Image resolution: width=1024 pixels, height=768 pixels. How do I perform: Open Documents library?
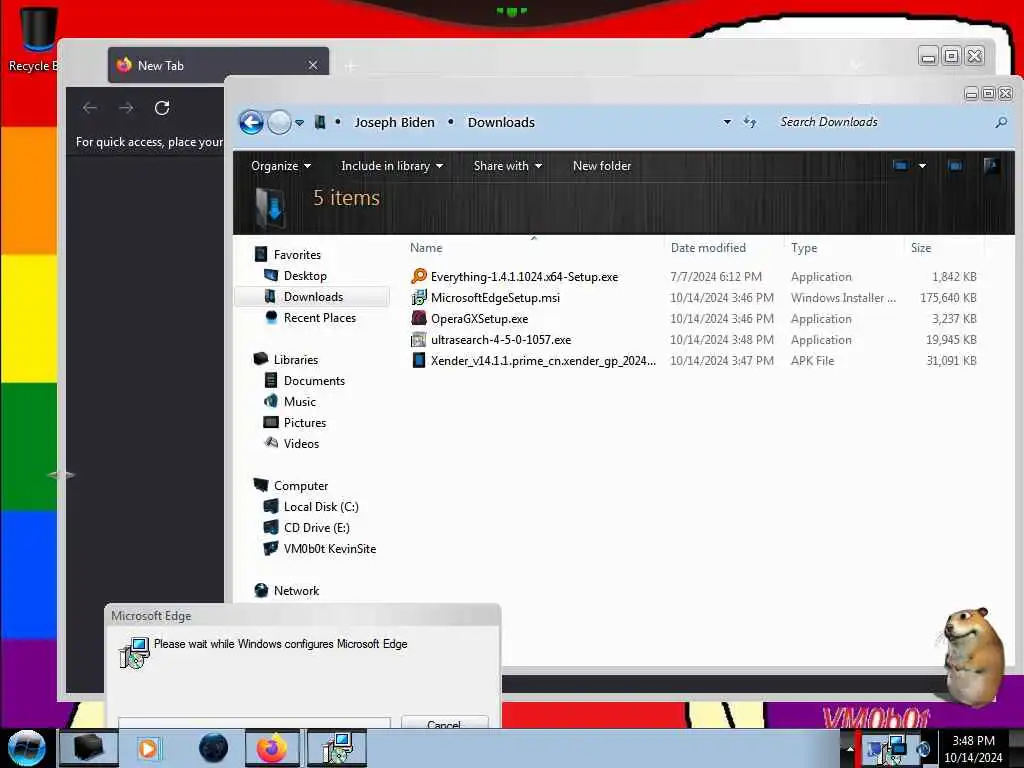click(x=314, y=381)
